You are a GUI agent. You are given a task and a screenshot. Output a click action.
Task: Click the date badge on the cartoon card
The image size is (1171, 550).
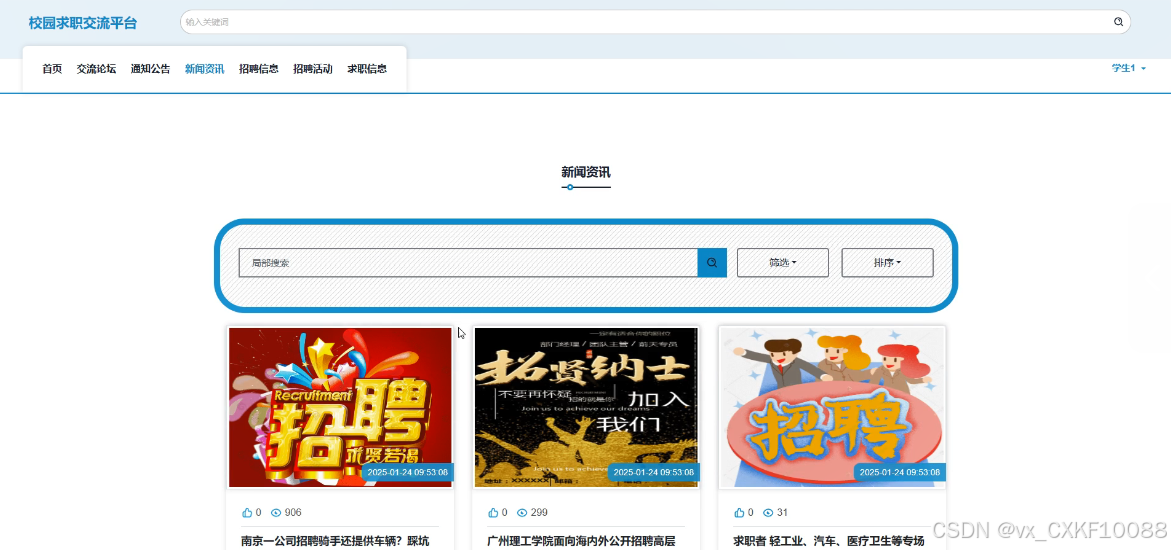pyautogui.click(x=900, y=472)
